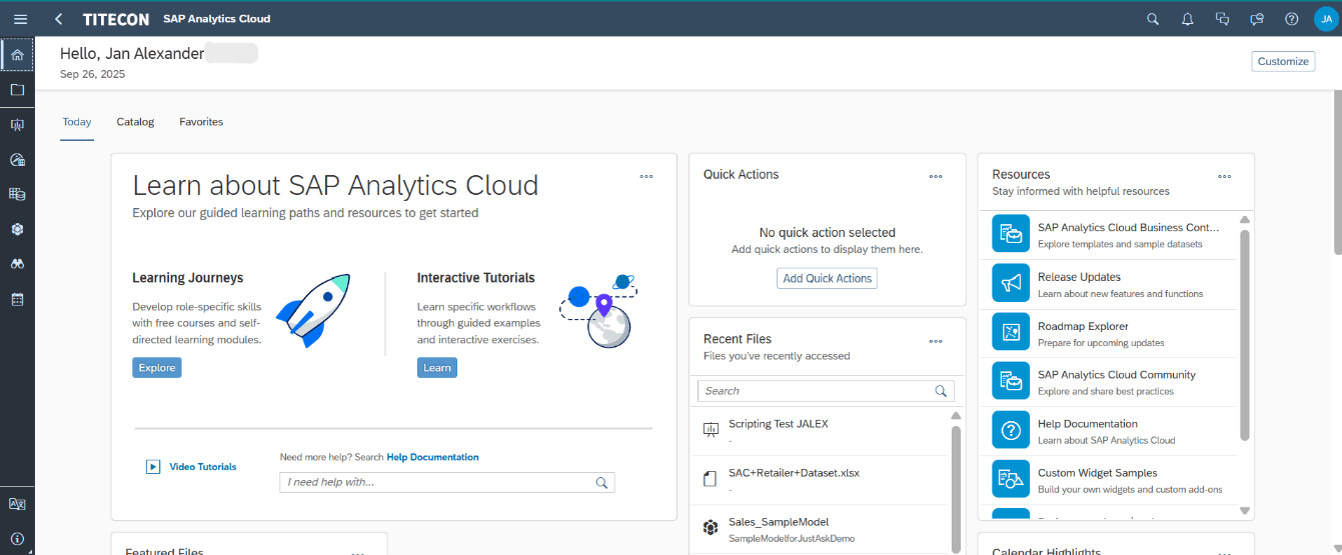Open discussions chat icon in header
The height and width of the screenshot is (555, 1342).
[1222, 19]
